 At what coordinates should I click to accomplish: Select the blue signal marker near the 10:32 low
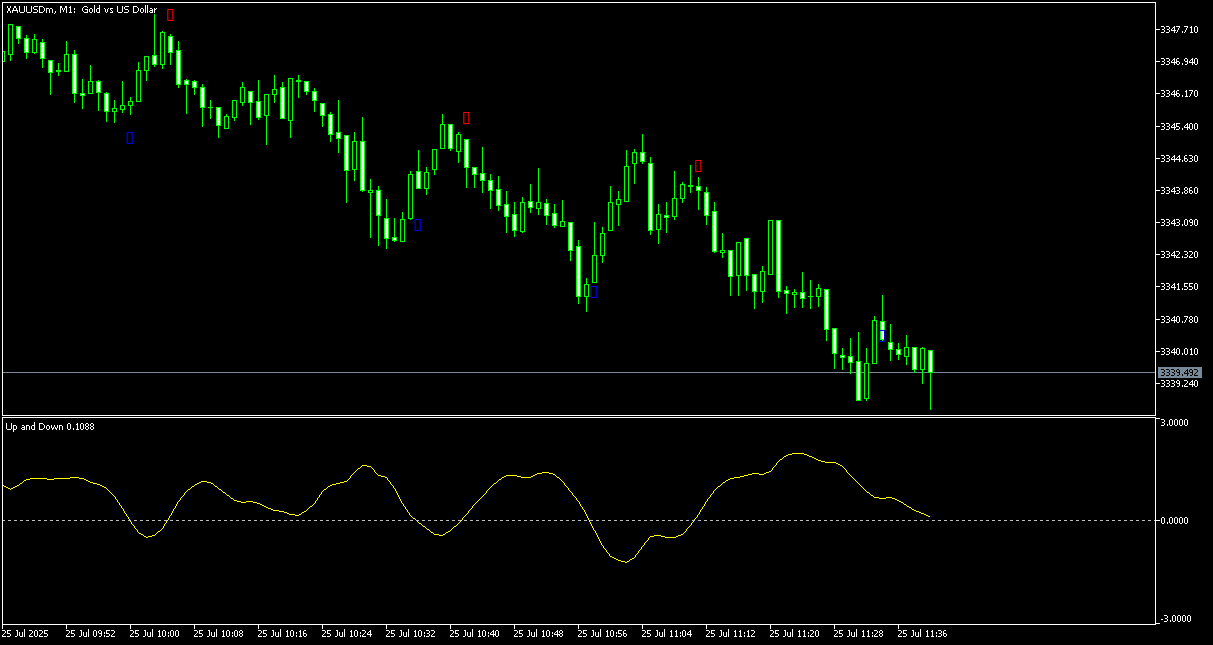pyautogui.click(x=418, y=225)
